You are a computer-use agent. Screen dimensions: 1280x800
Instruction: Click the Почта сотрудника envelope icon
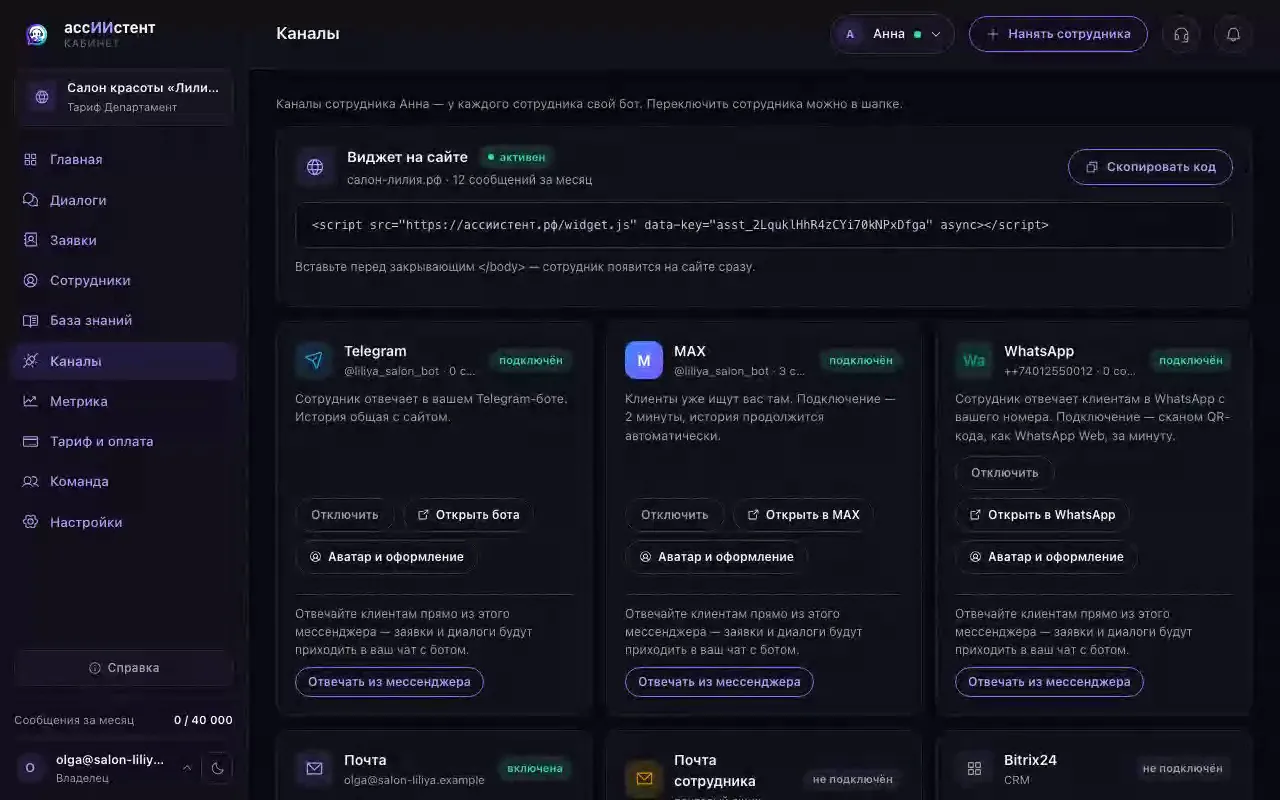click(644, 778)
